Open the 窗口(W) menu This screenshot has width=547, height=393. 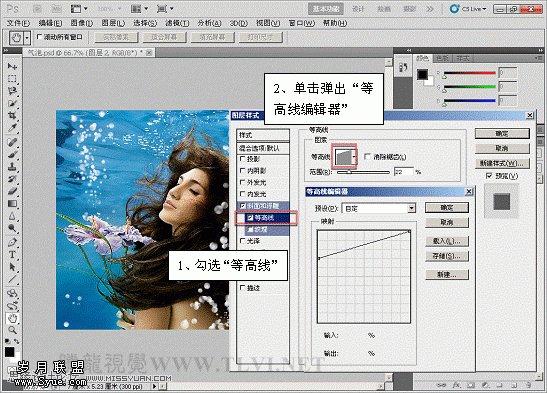click(302, 23)
